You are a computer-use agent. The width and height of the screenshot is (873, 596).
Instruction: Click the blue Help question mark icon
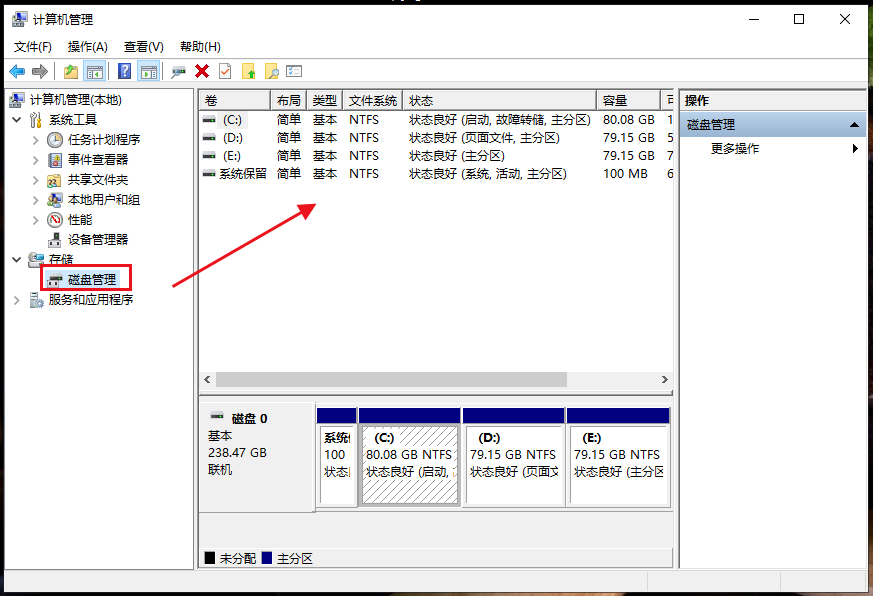pos(124,71)
